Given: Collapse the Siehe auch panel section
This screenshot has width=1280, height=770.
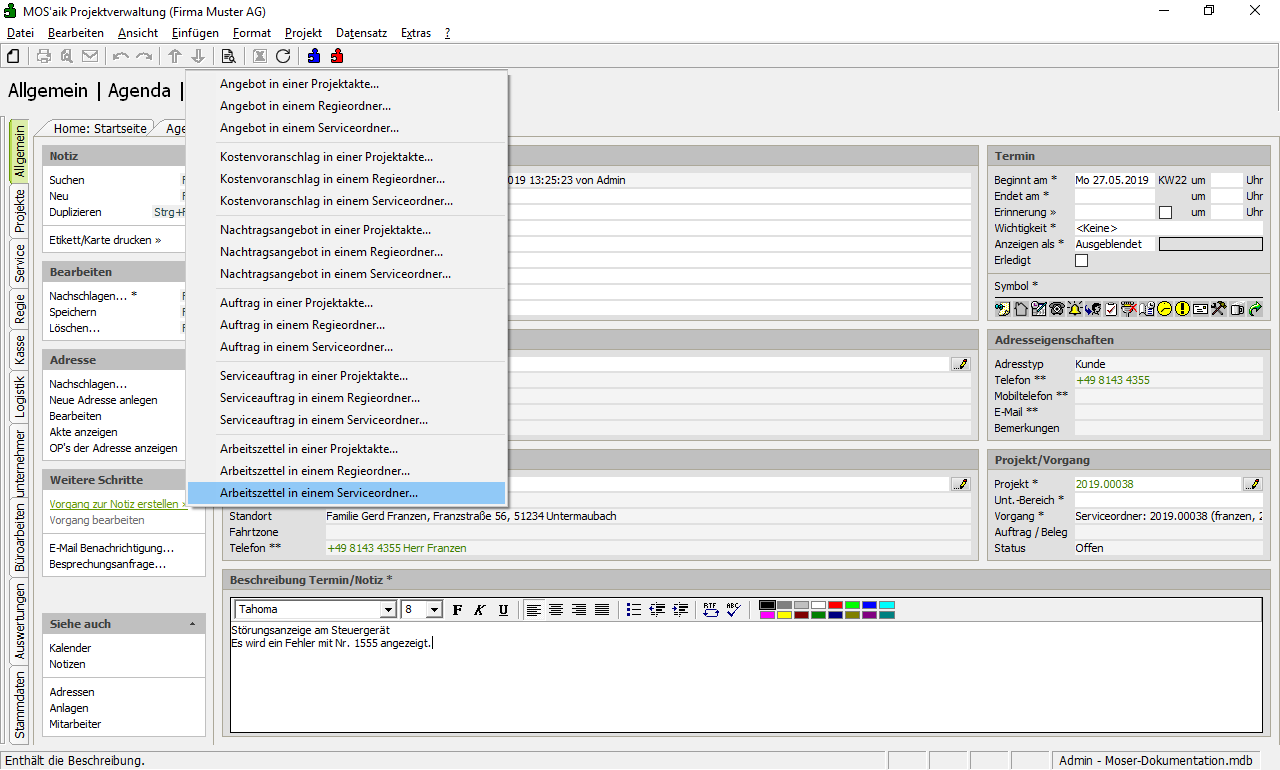Looking at the screenshot, I should [191, 624].
